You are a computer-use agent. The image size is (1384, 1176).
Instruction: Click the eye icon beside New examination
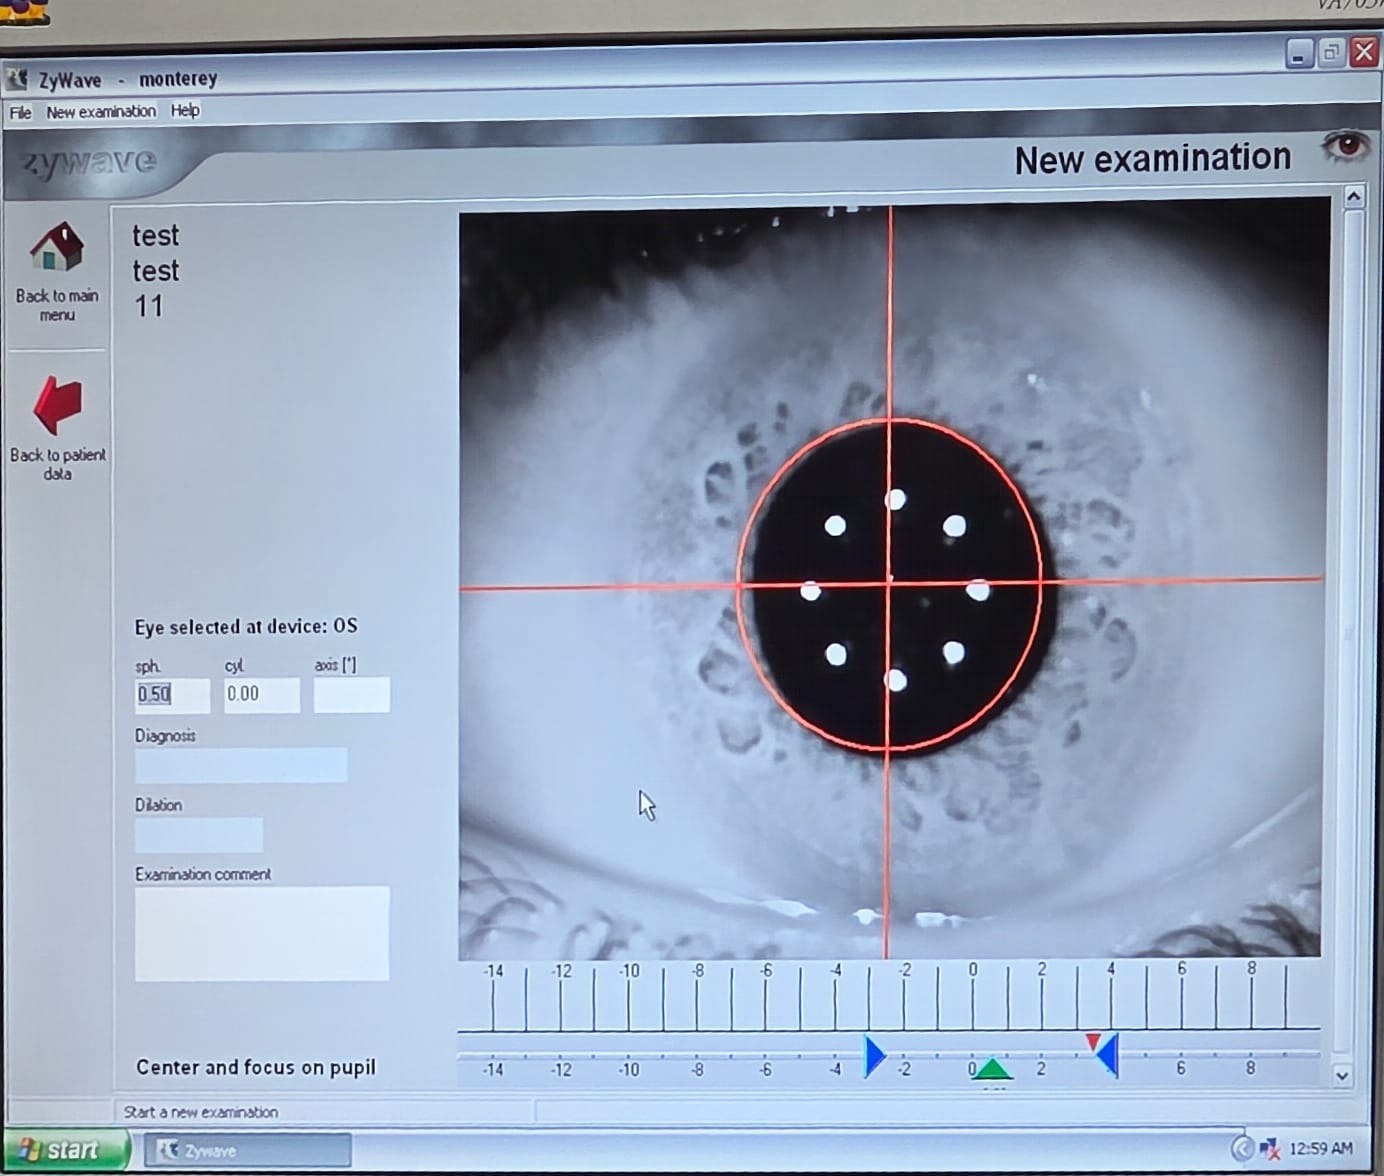click(1345, 147)
